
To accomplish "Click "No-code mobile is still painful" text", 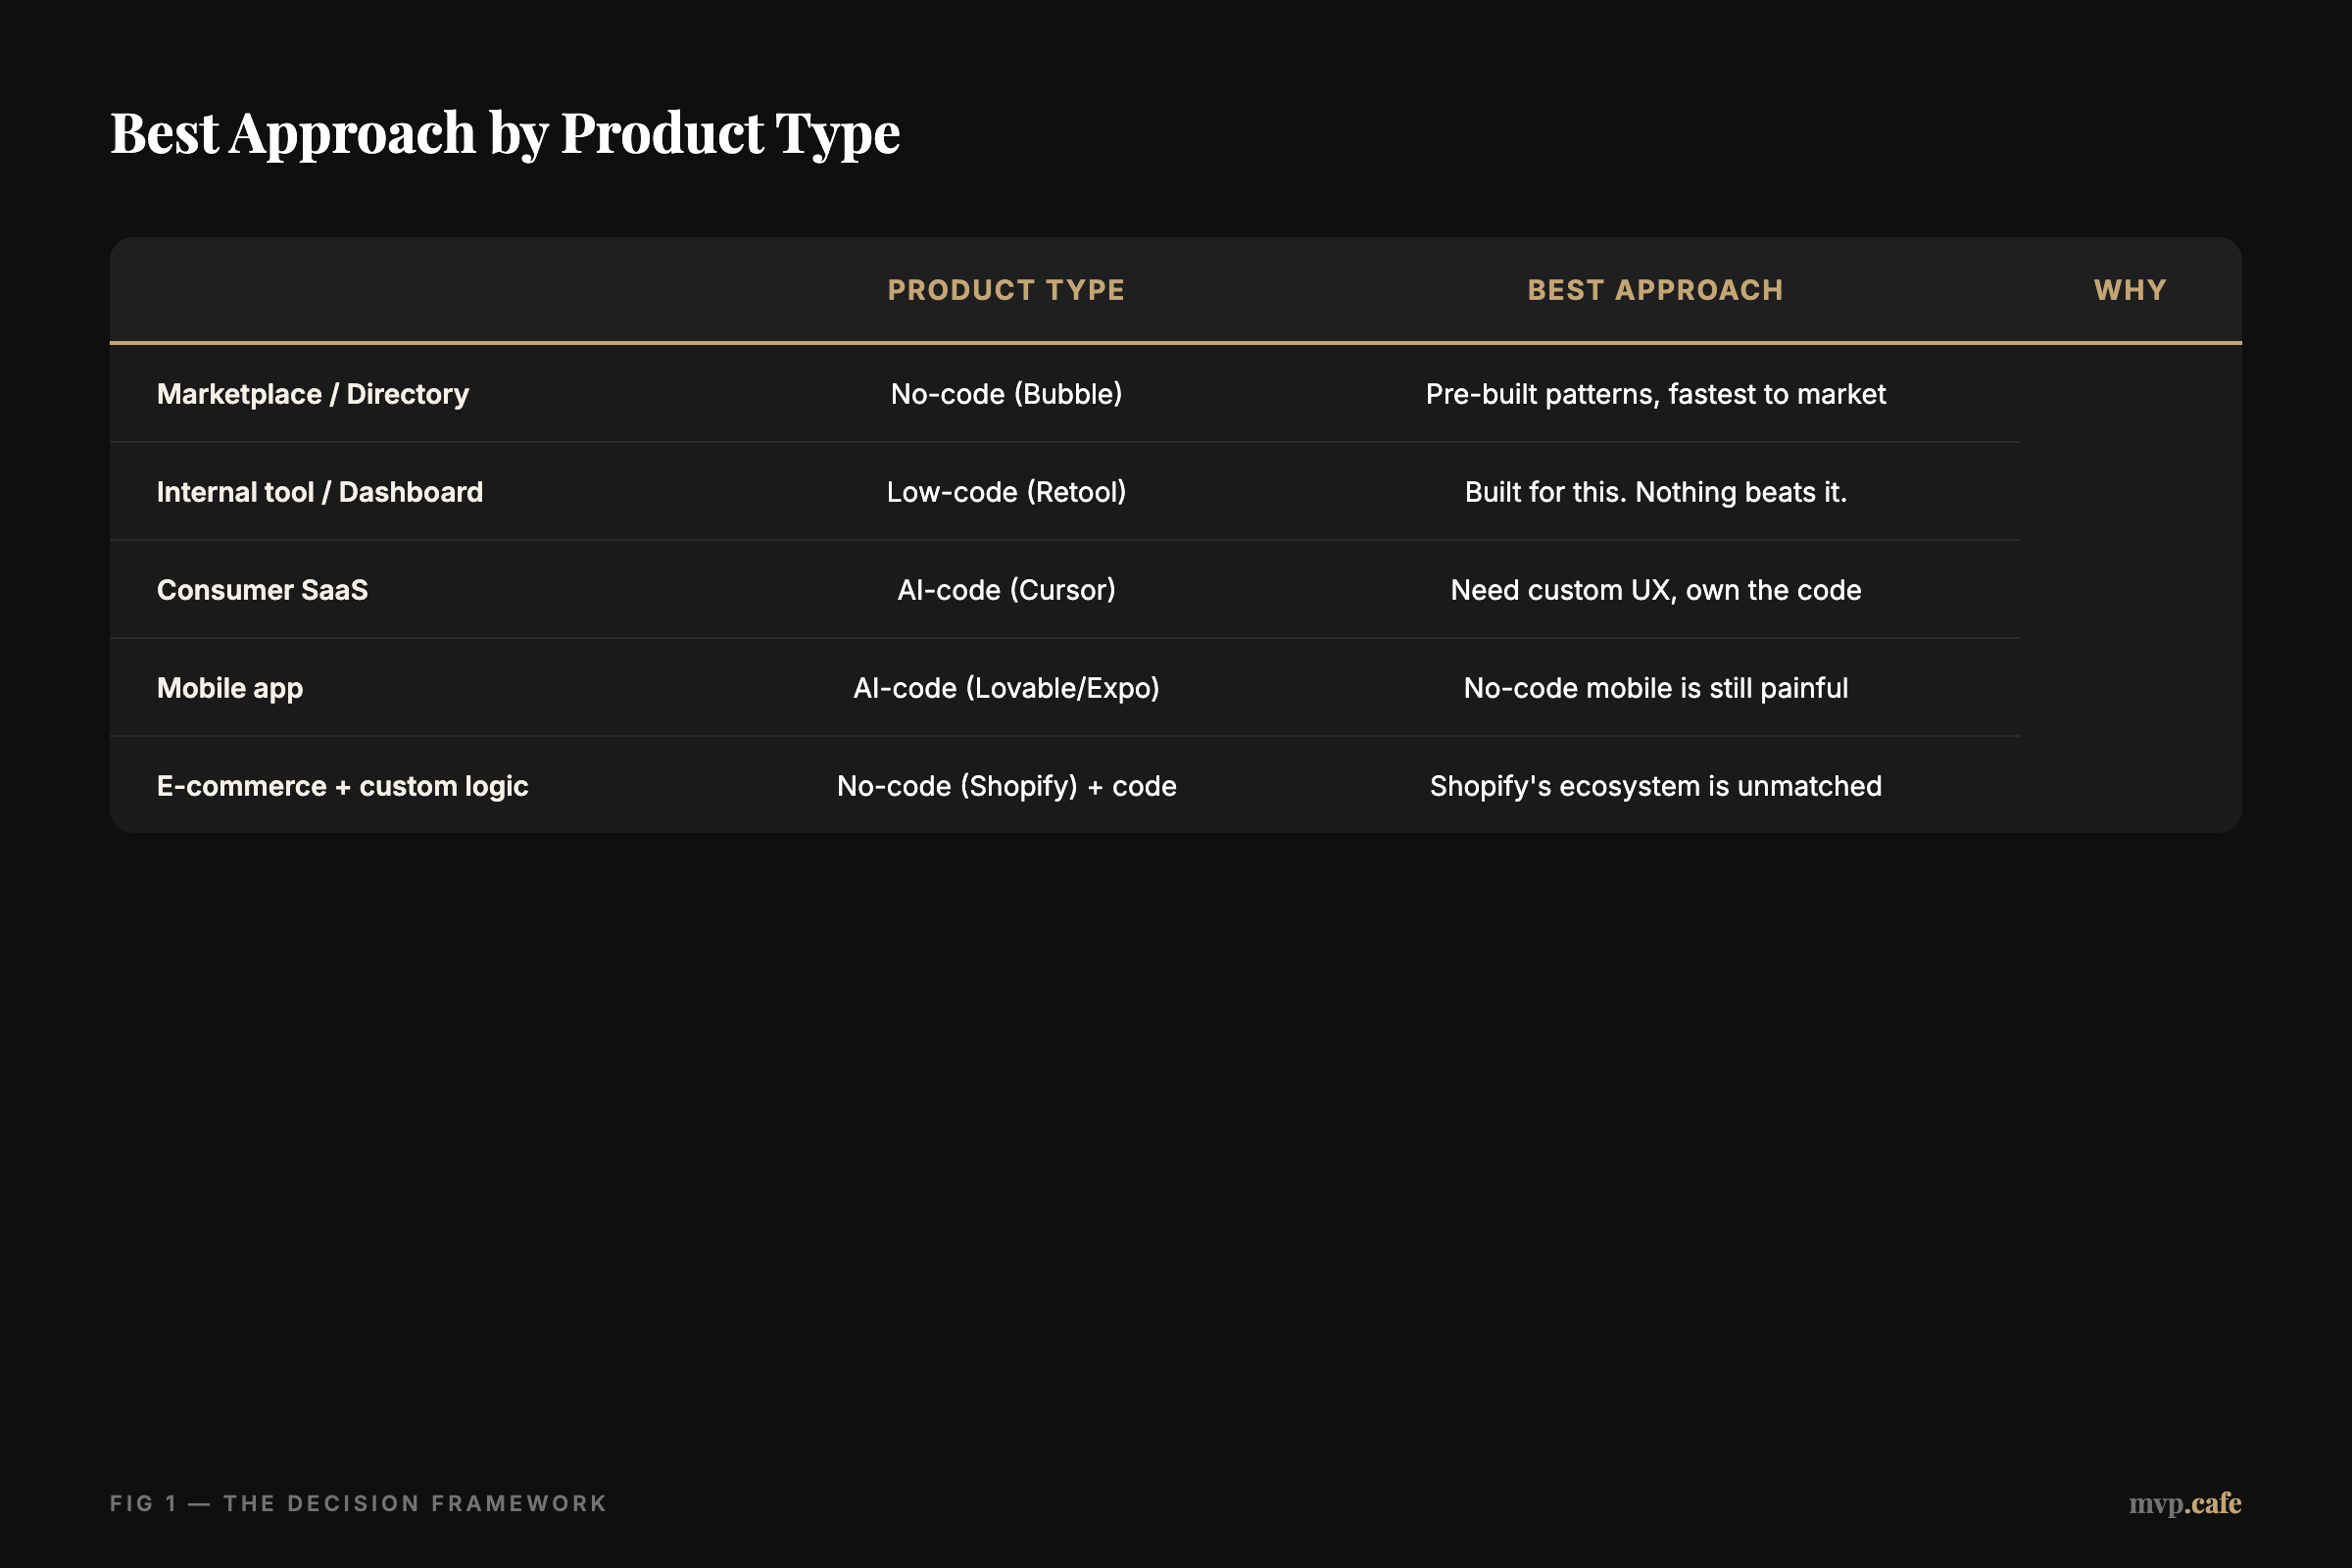I will pyautogui.click(x=1655, y=687).
